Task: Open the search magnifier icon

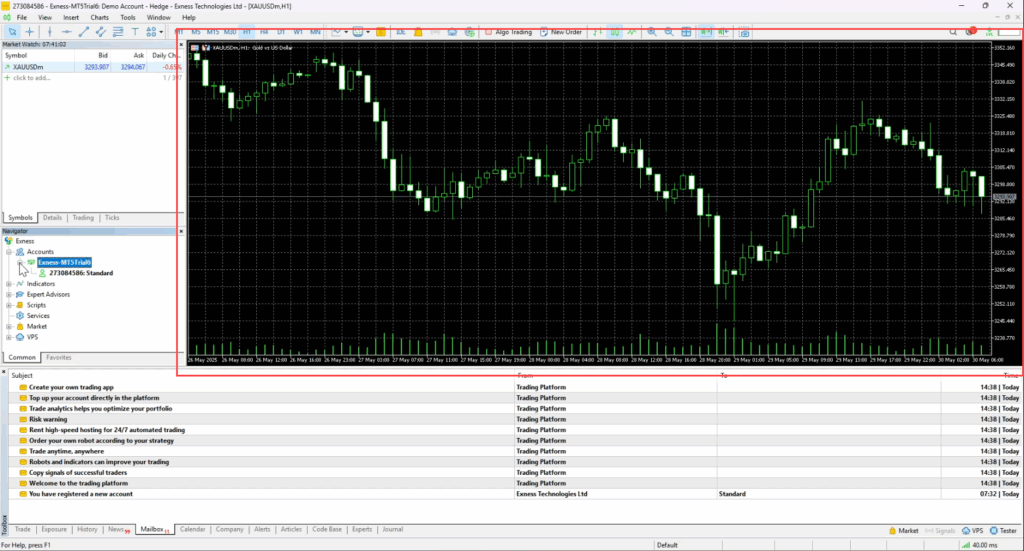Action: pyautogui.click(x=953, y=32)
